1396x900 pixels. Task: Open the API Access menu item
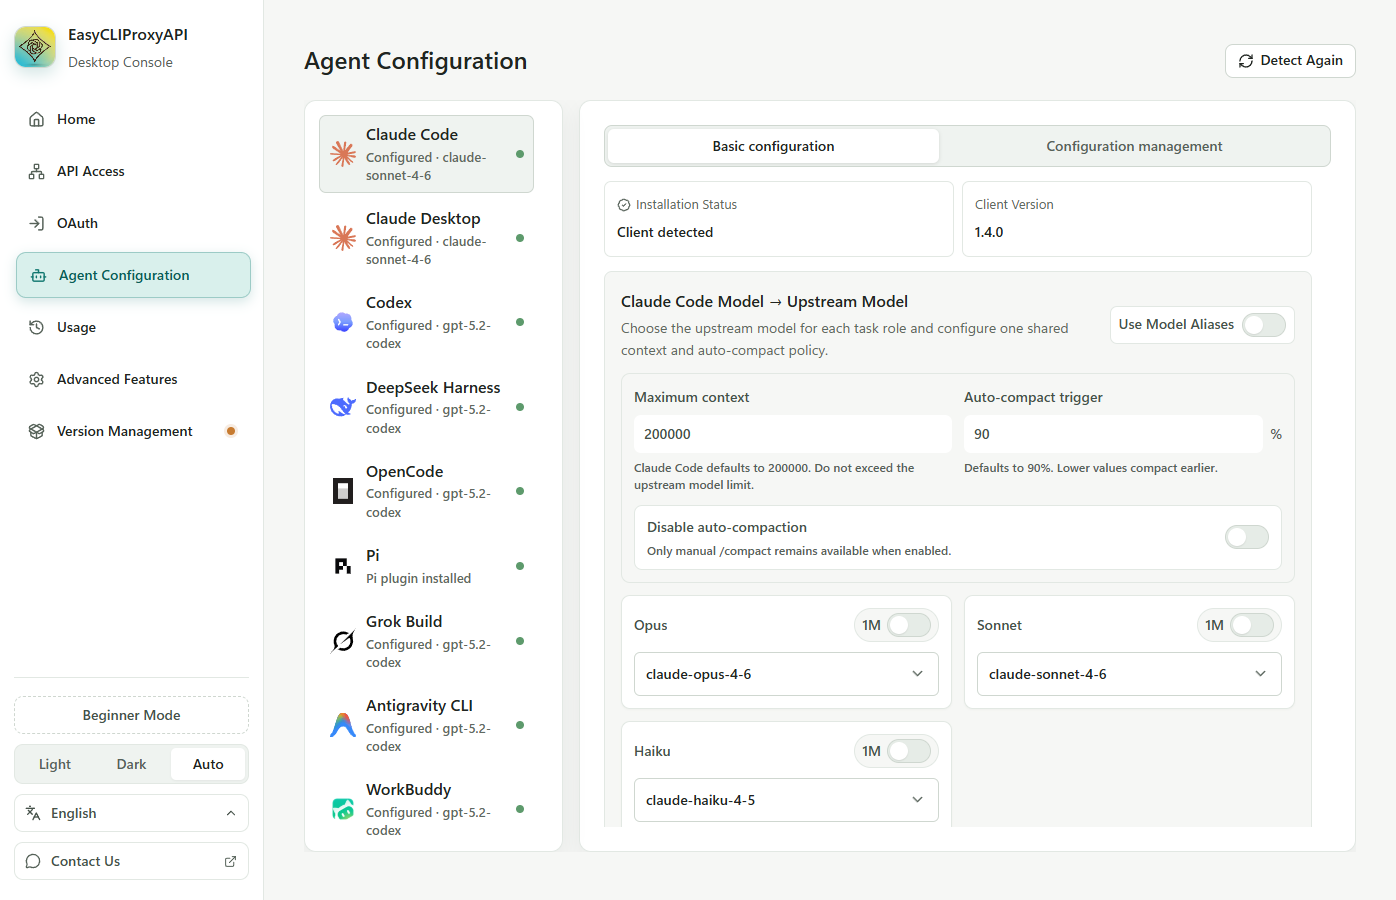[x=133, y=171]
